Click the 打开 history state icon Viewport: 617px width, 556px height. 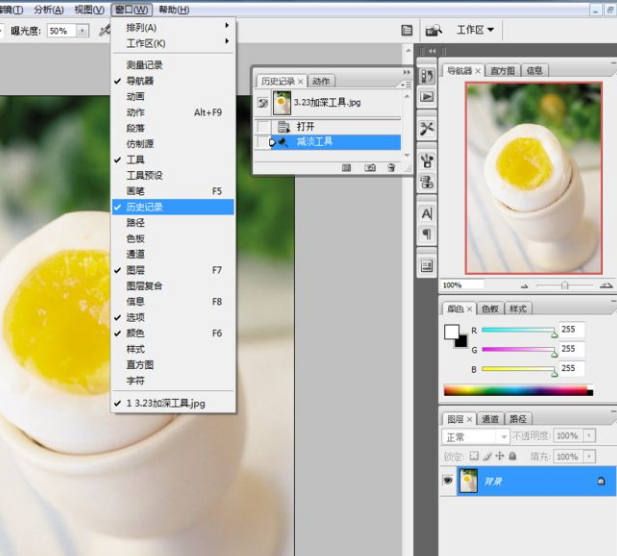pos(284,127)
